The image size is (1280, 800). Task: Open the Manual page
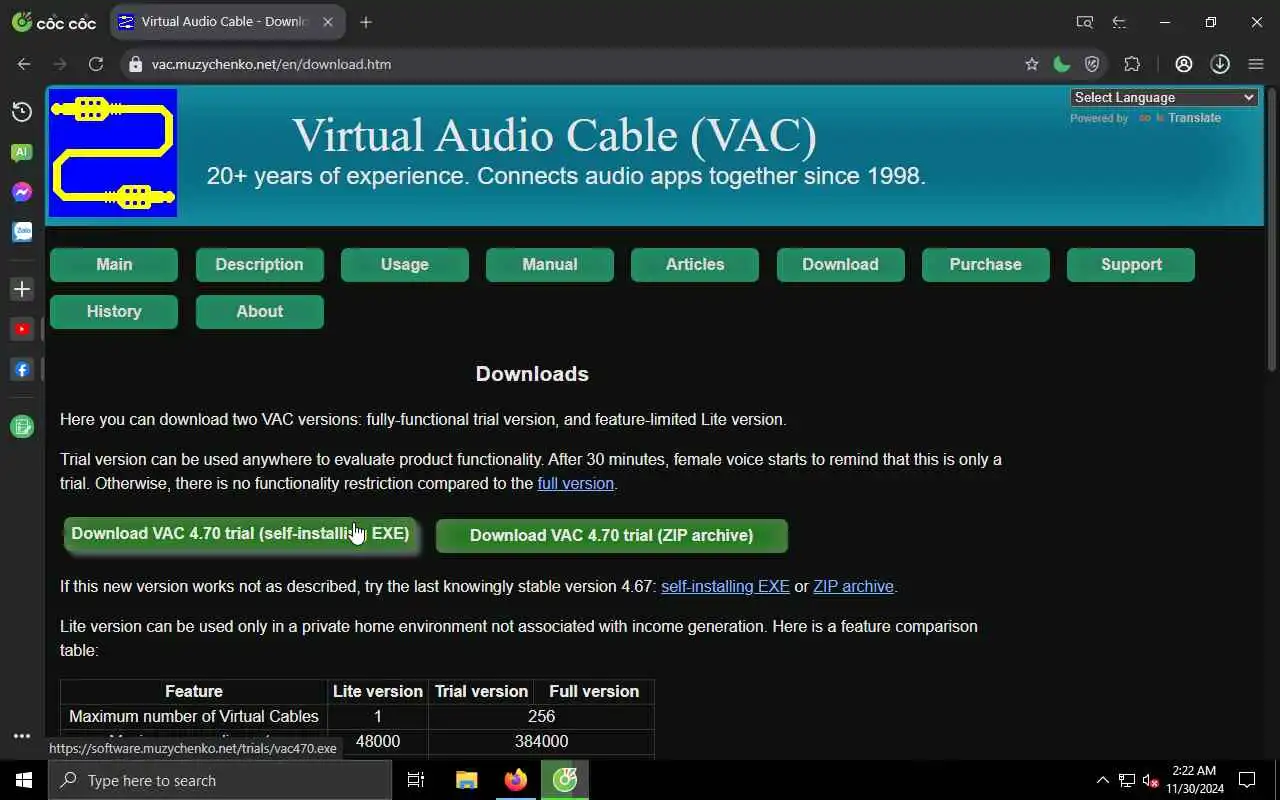click(550, 265)
